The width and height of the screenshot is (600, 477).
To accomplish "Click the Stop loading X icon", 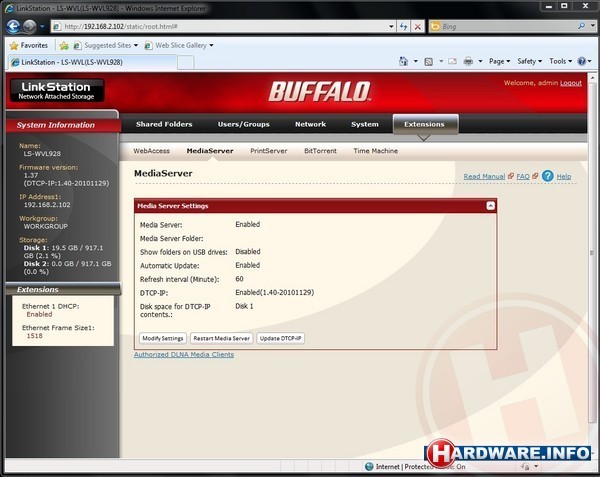I will click(x=417, y=26).
